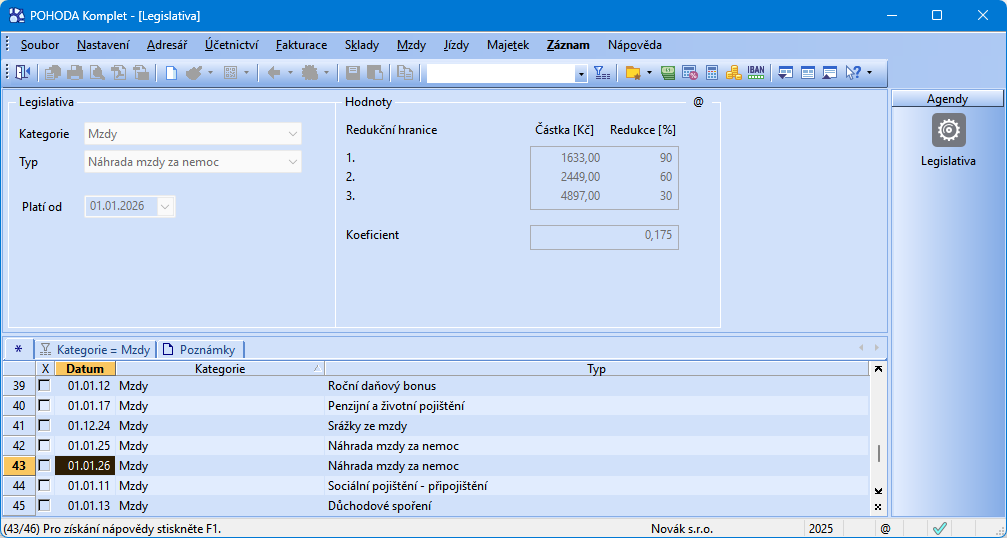The image size is (1007, 538).
Task: Open the calculator icon in toolbar
Action: pos(712,73)
